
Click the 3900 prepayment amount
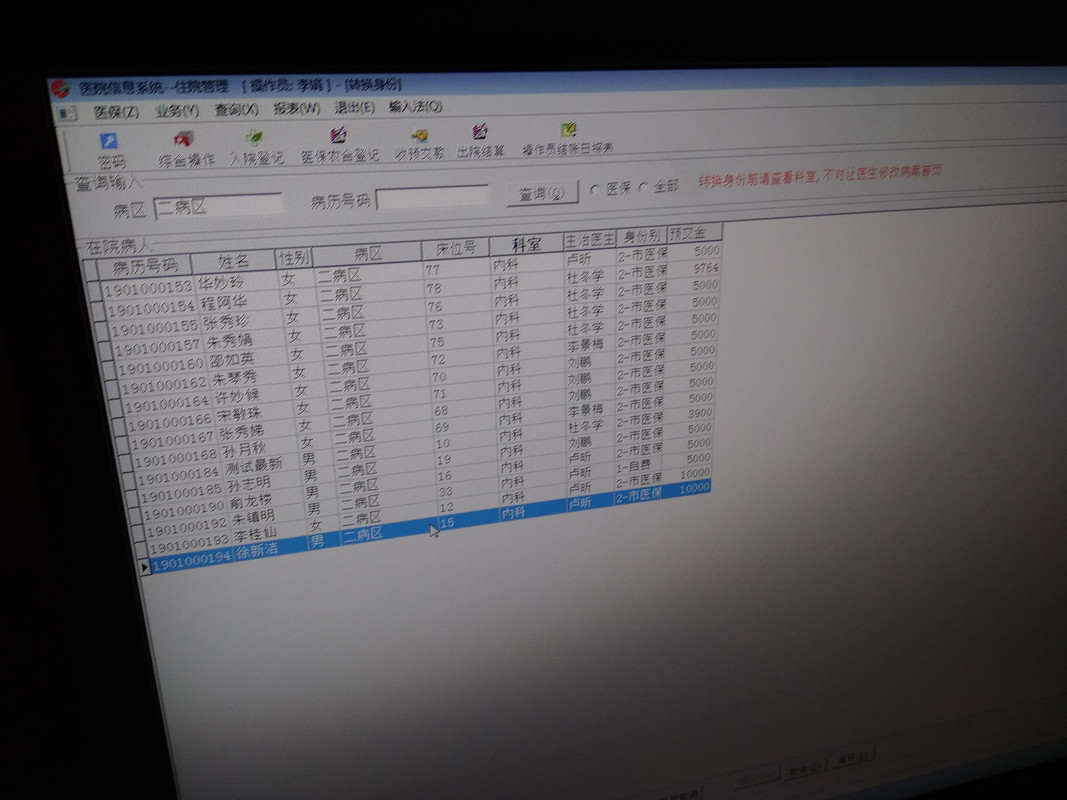pyautogui.click(x=700, y=413)
